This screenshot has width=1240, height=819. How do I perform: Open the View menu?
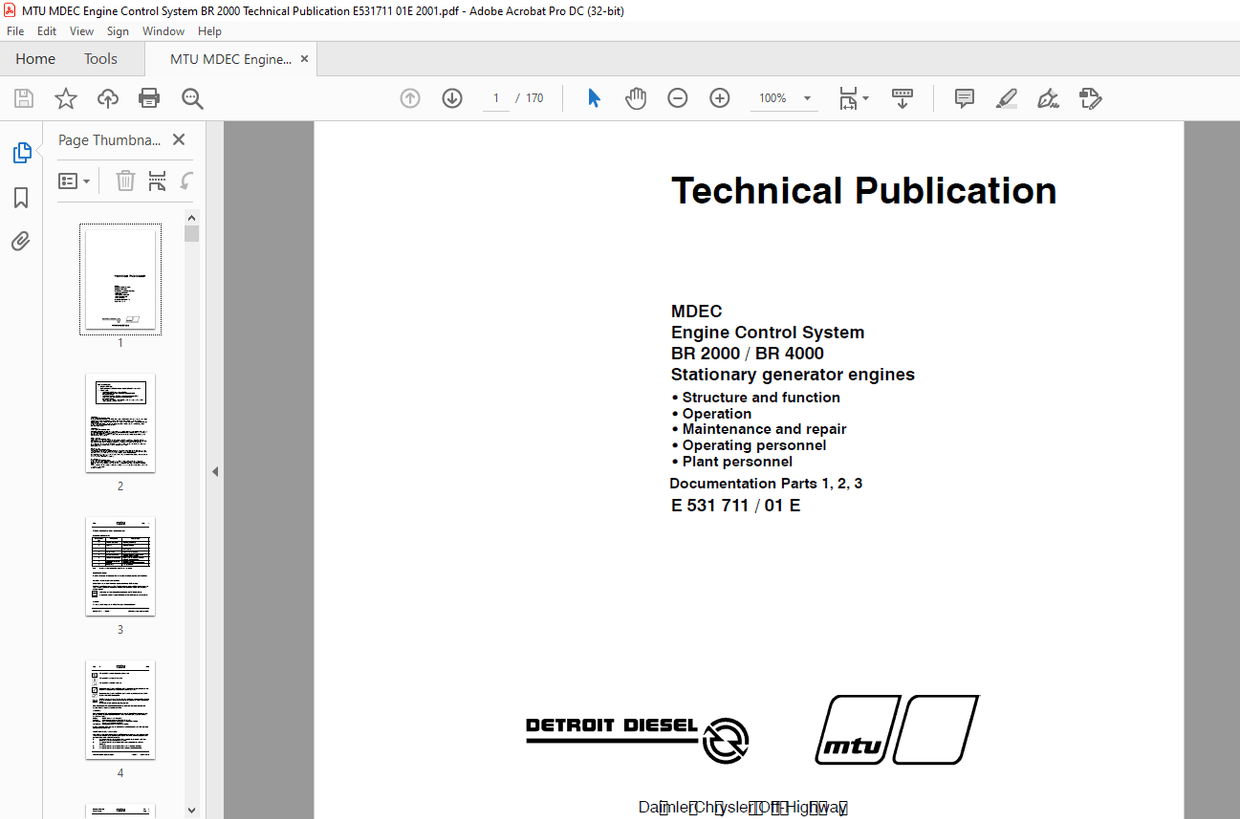pyautogui.click(x=81, y=31)
